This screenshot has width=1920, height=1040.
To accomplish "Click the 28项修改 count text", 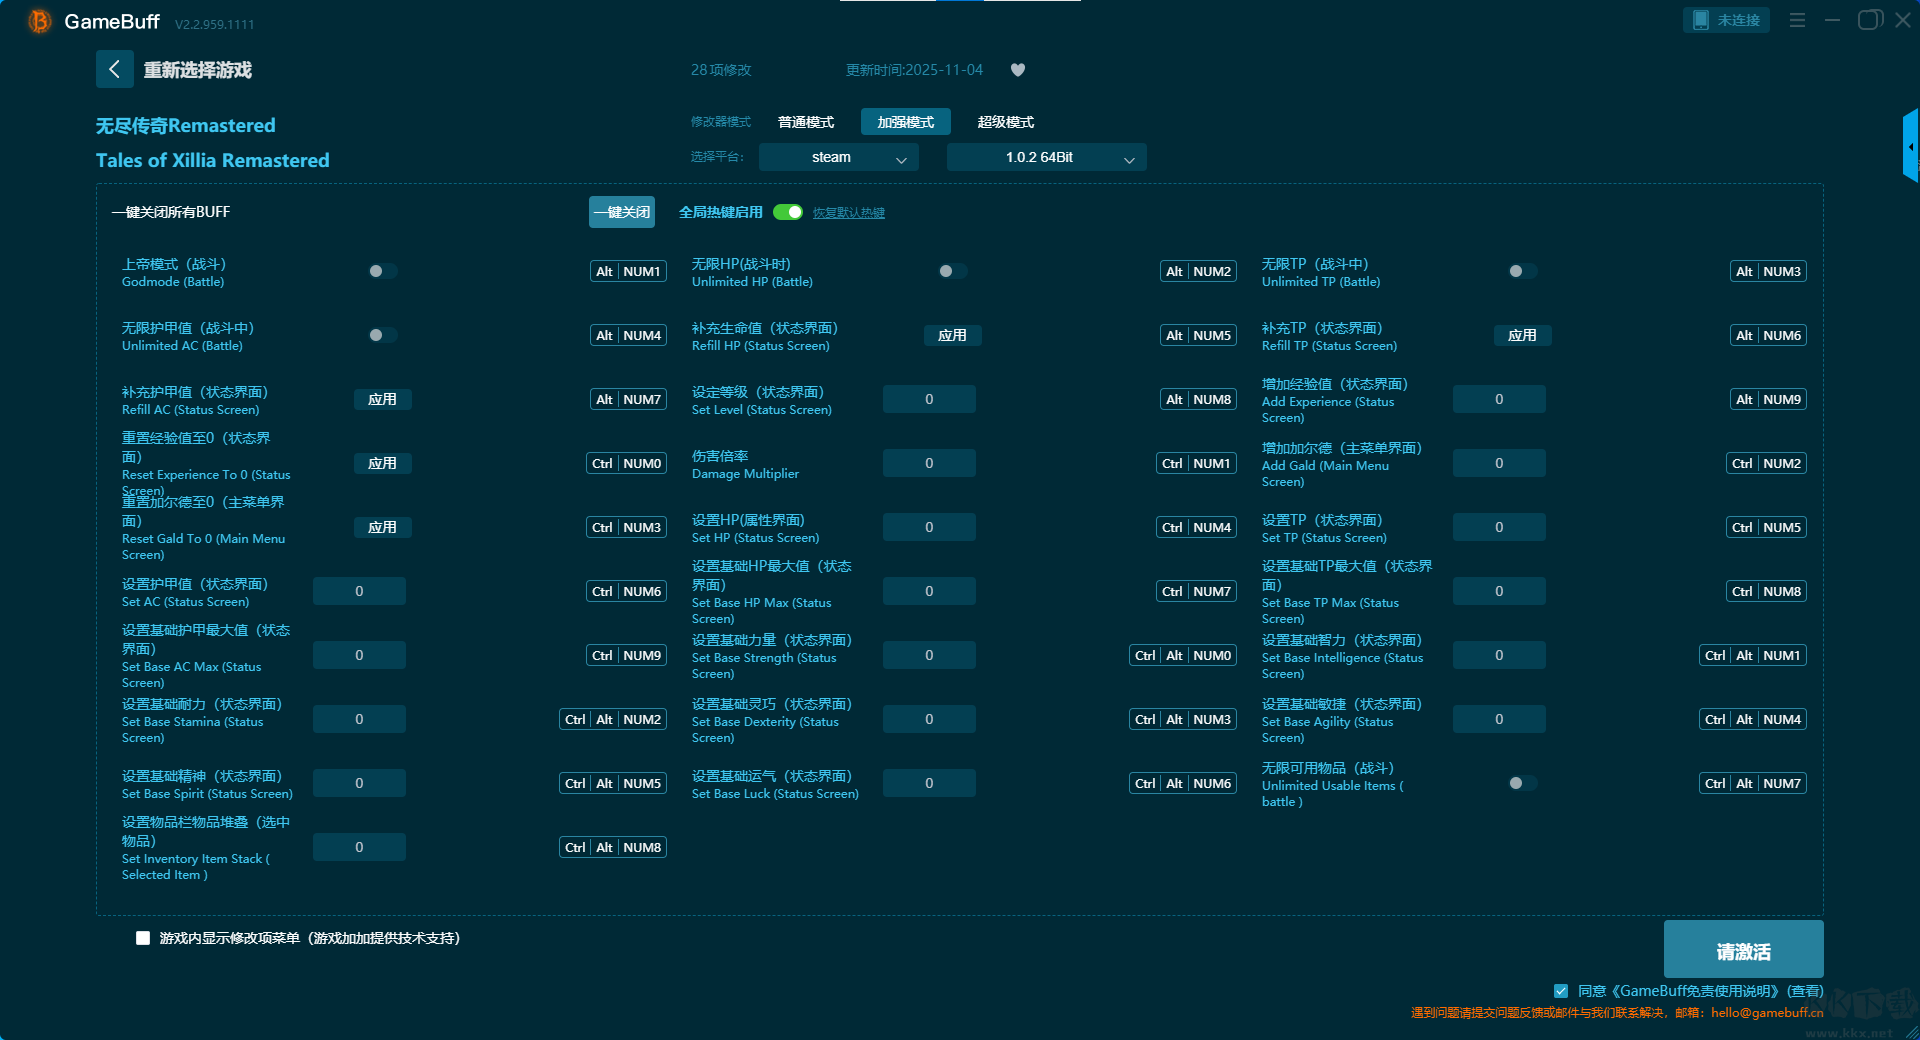I will pyautogui.click(x=721, y=70).
